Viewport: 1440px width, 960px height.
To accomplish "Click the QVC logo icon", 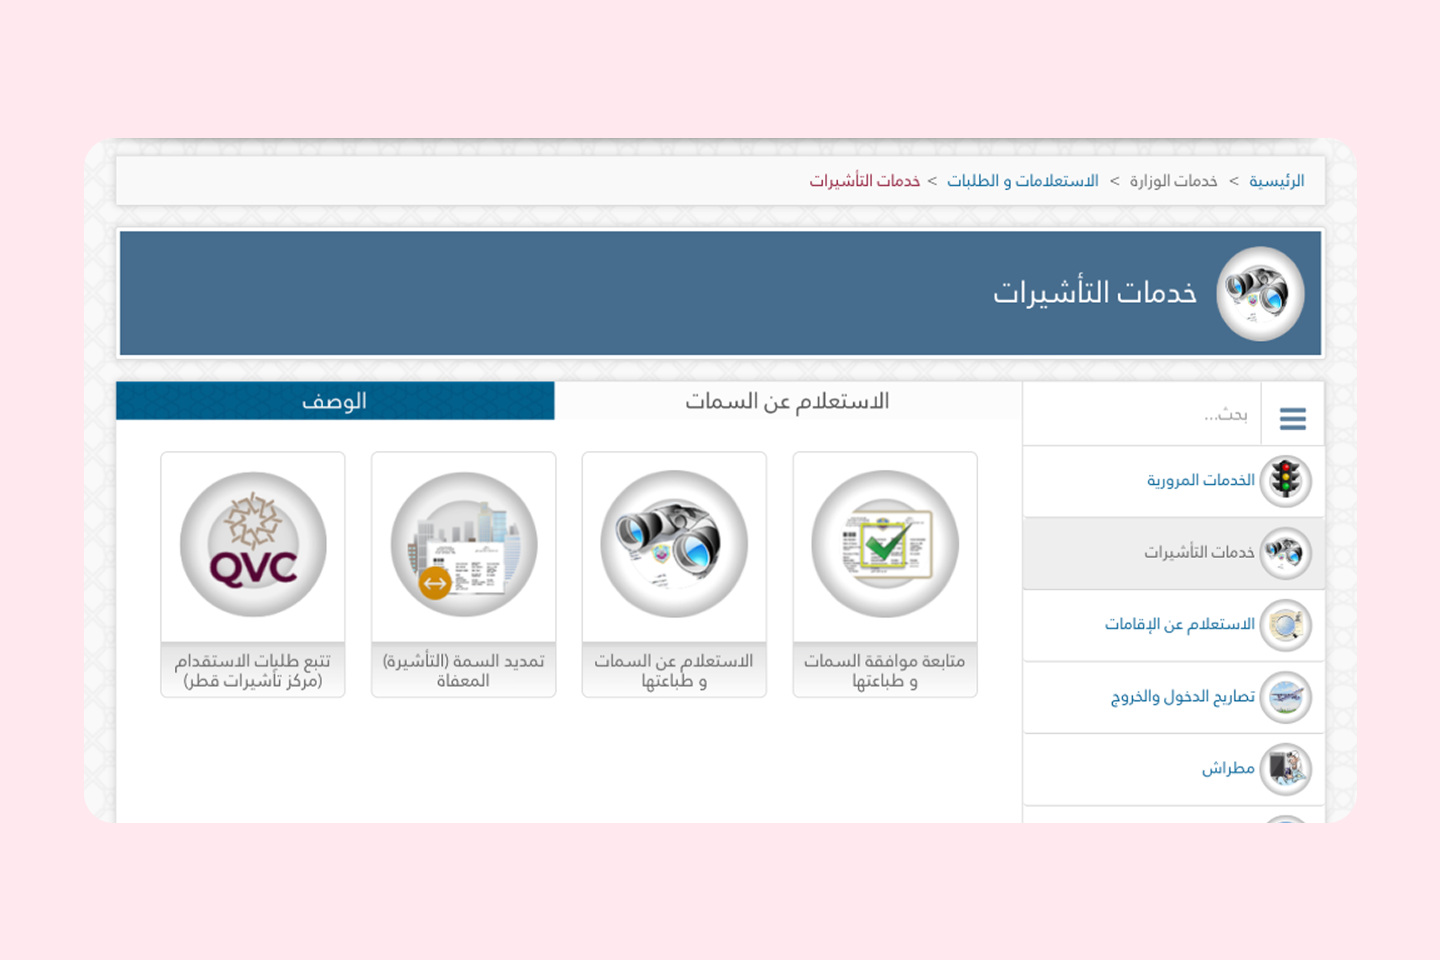I will coord(253,544).
